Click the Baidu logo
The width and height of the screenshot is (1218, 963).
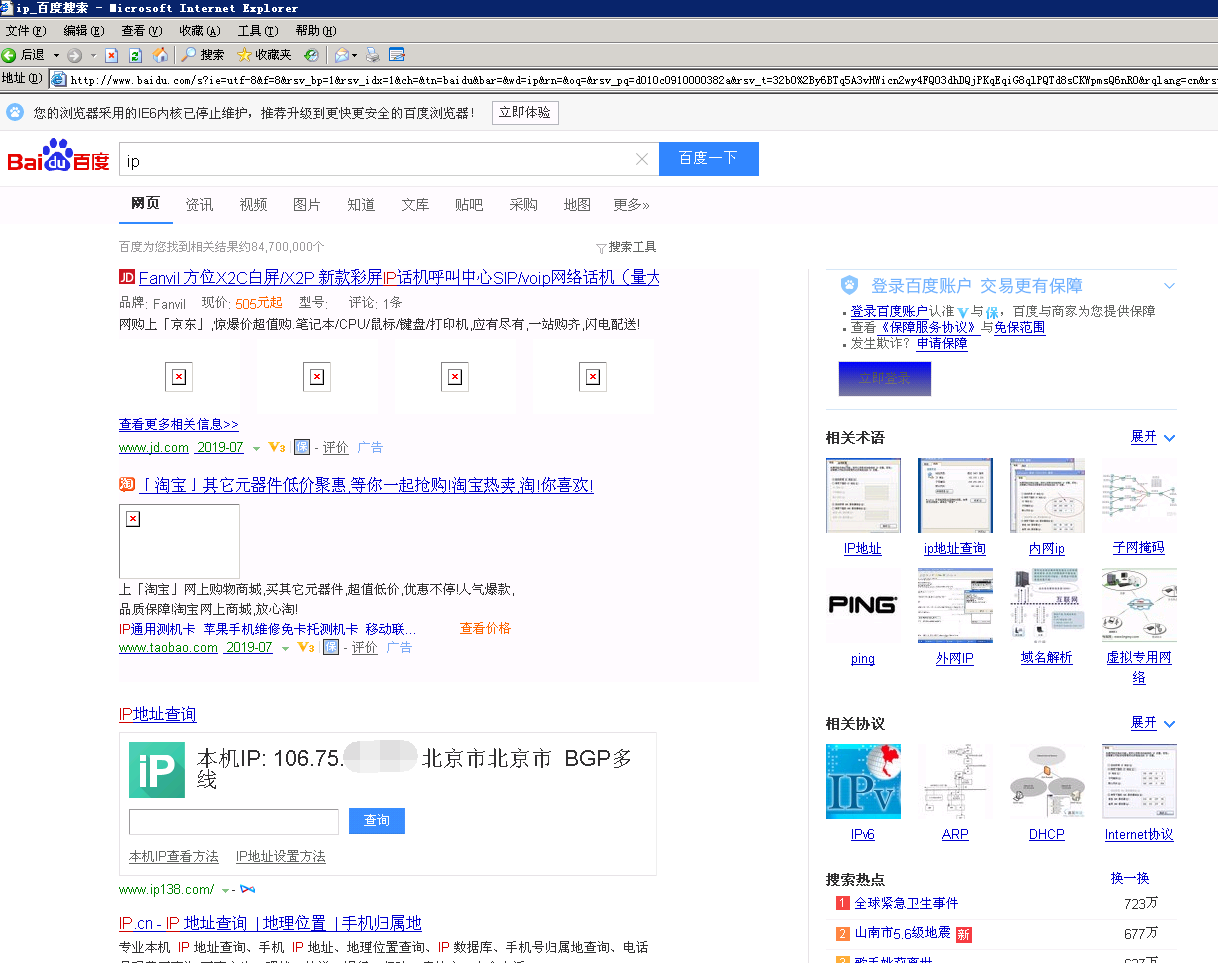[58, 157]
